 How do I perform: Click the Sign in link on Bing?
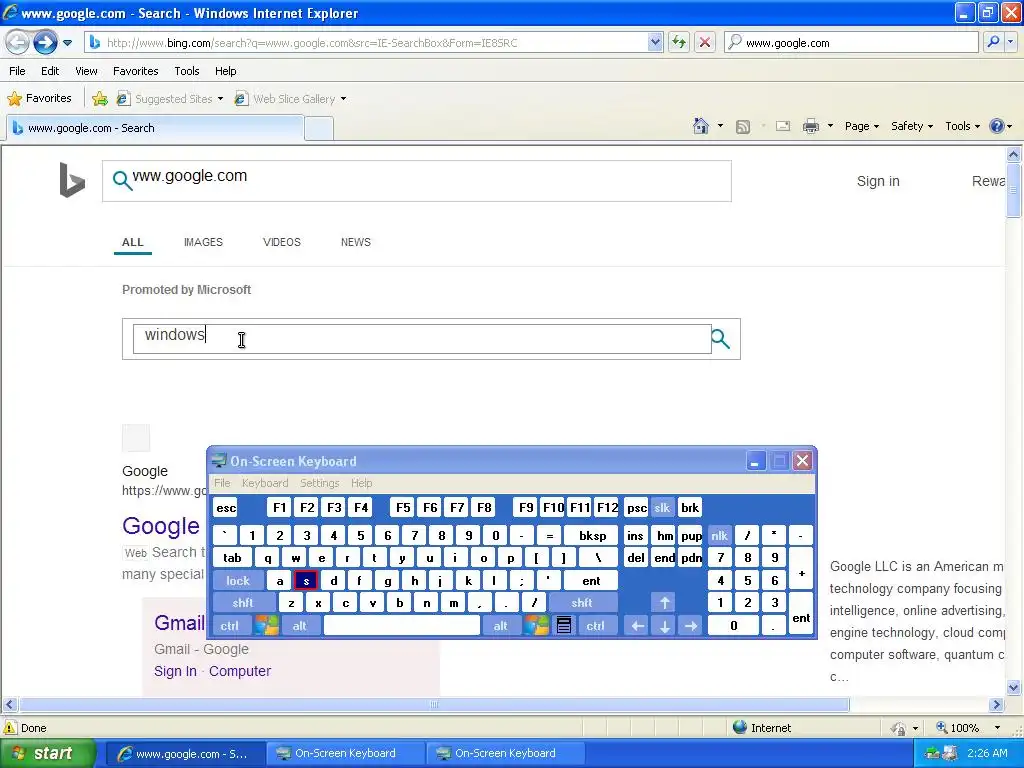point(878,181)
